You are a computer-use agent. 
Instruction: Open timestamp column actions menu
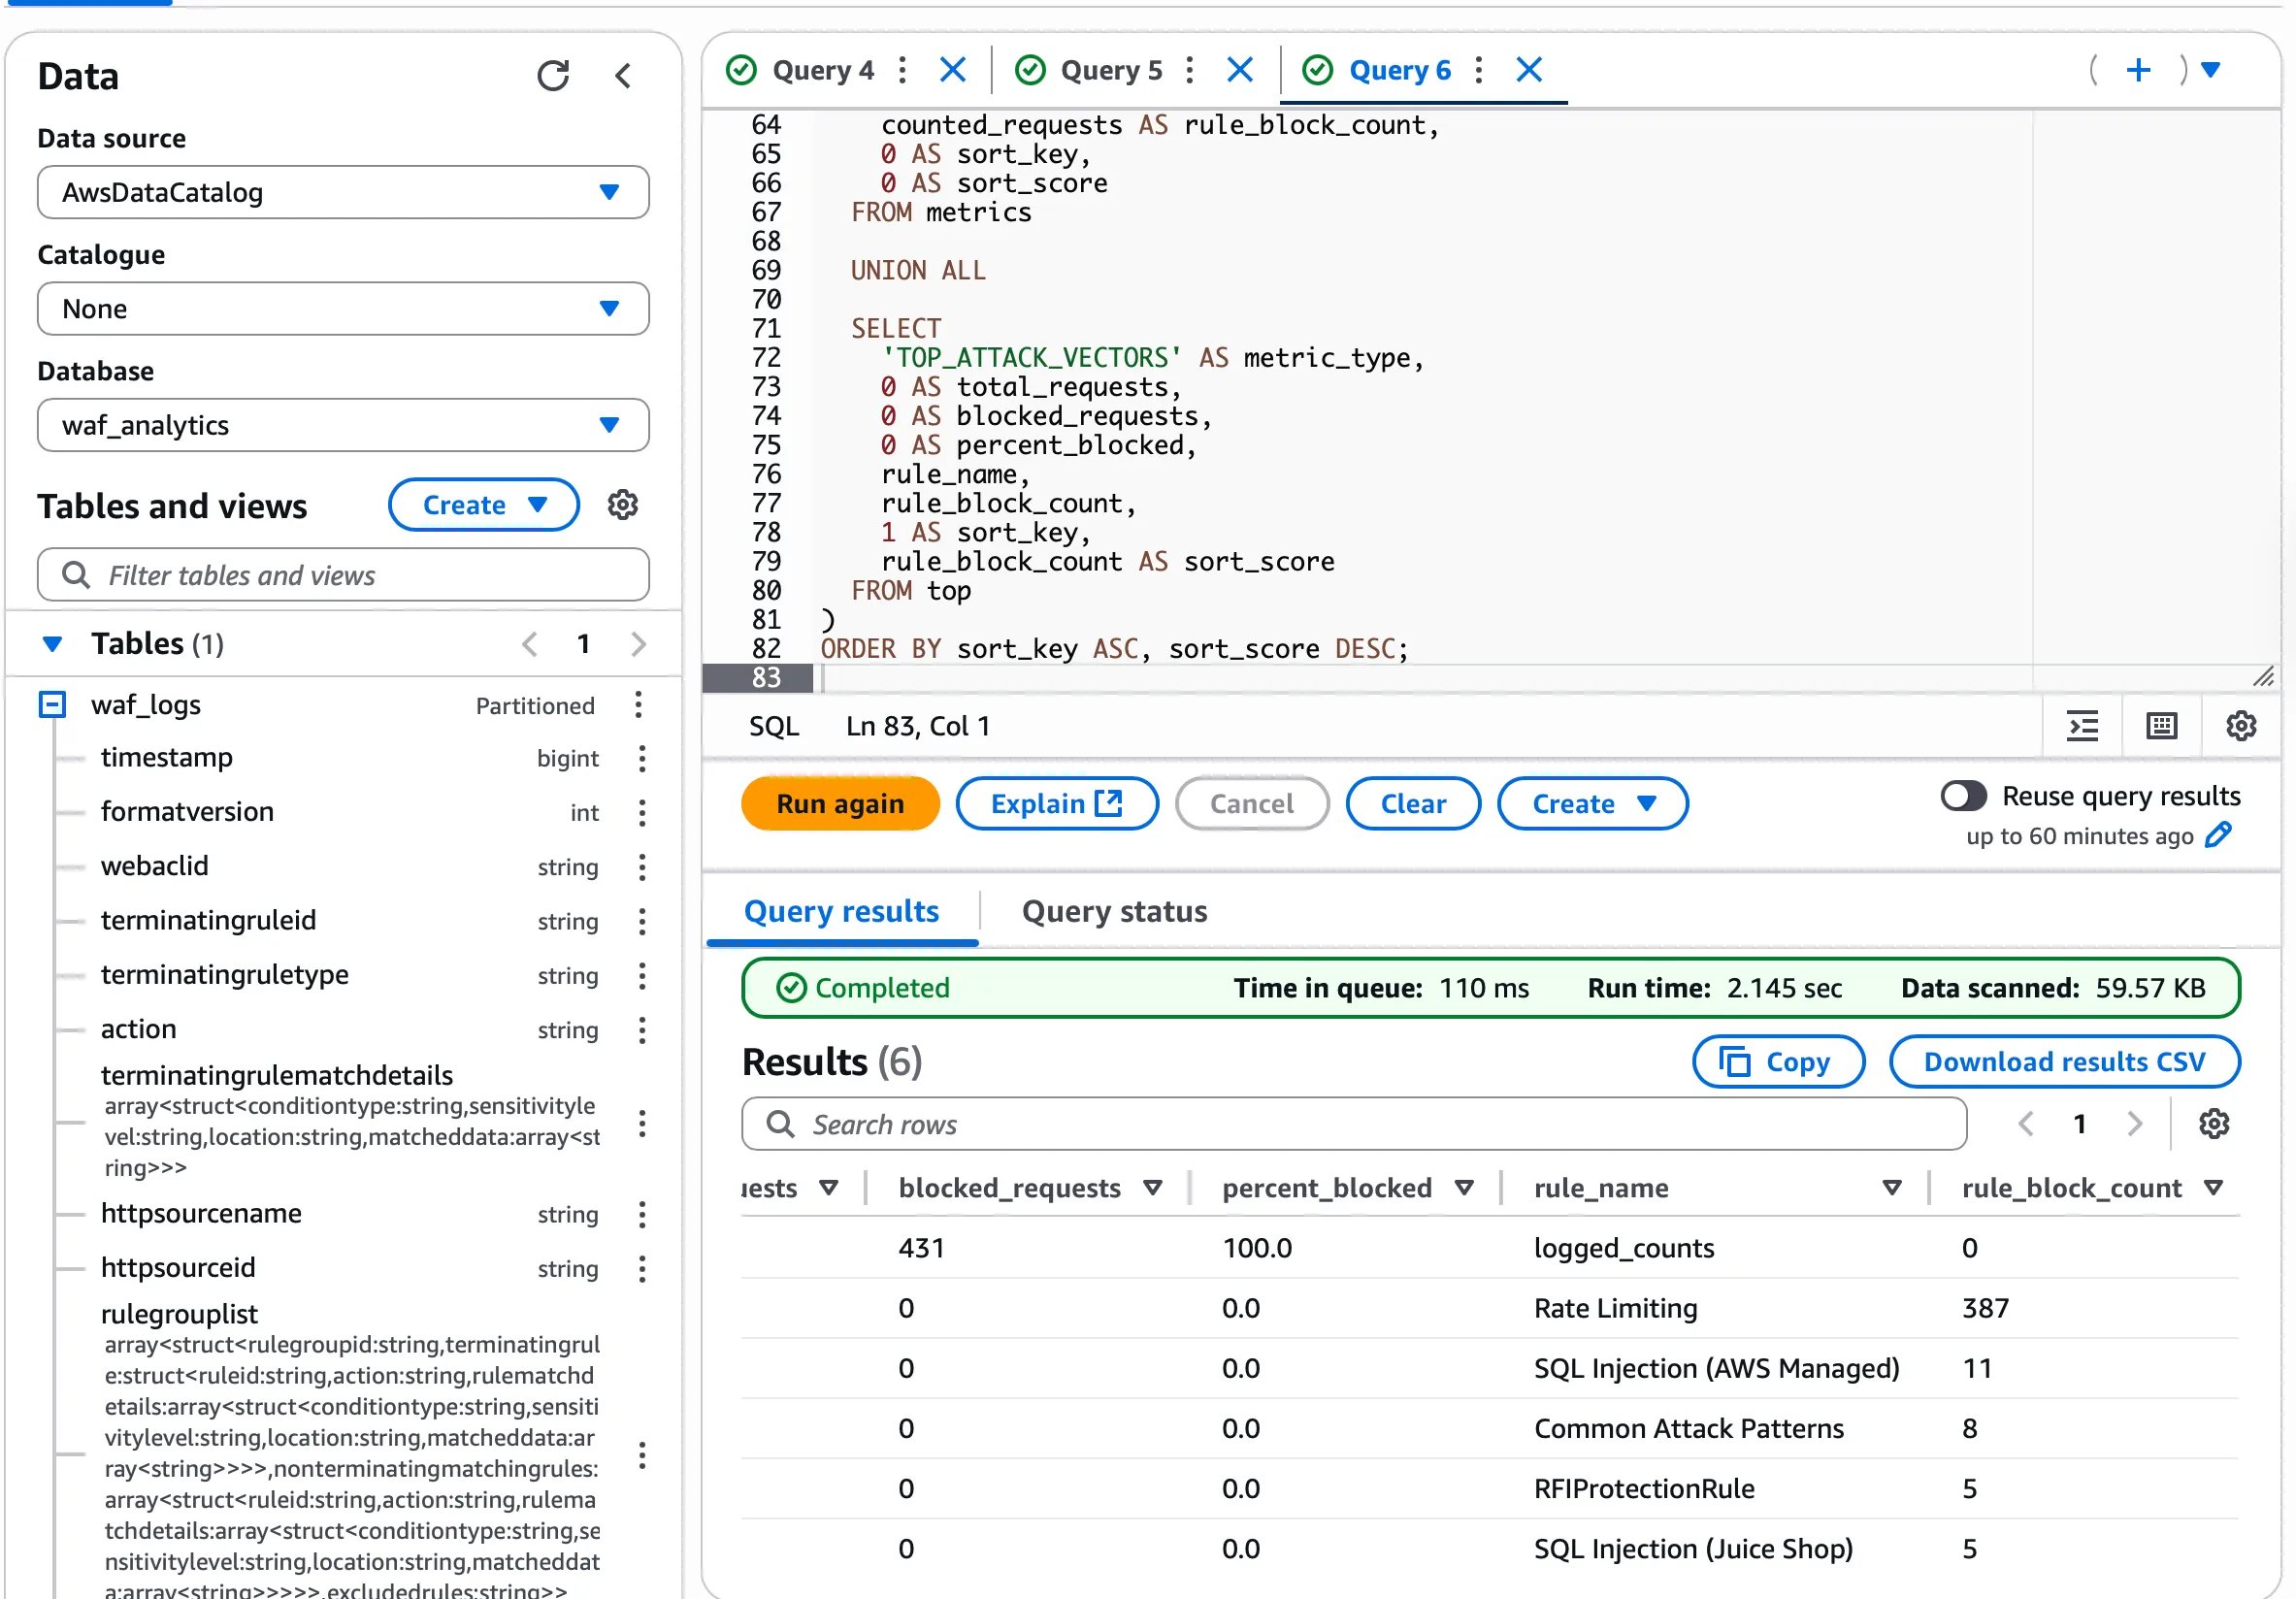[642, 759]
